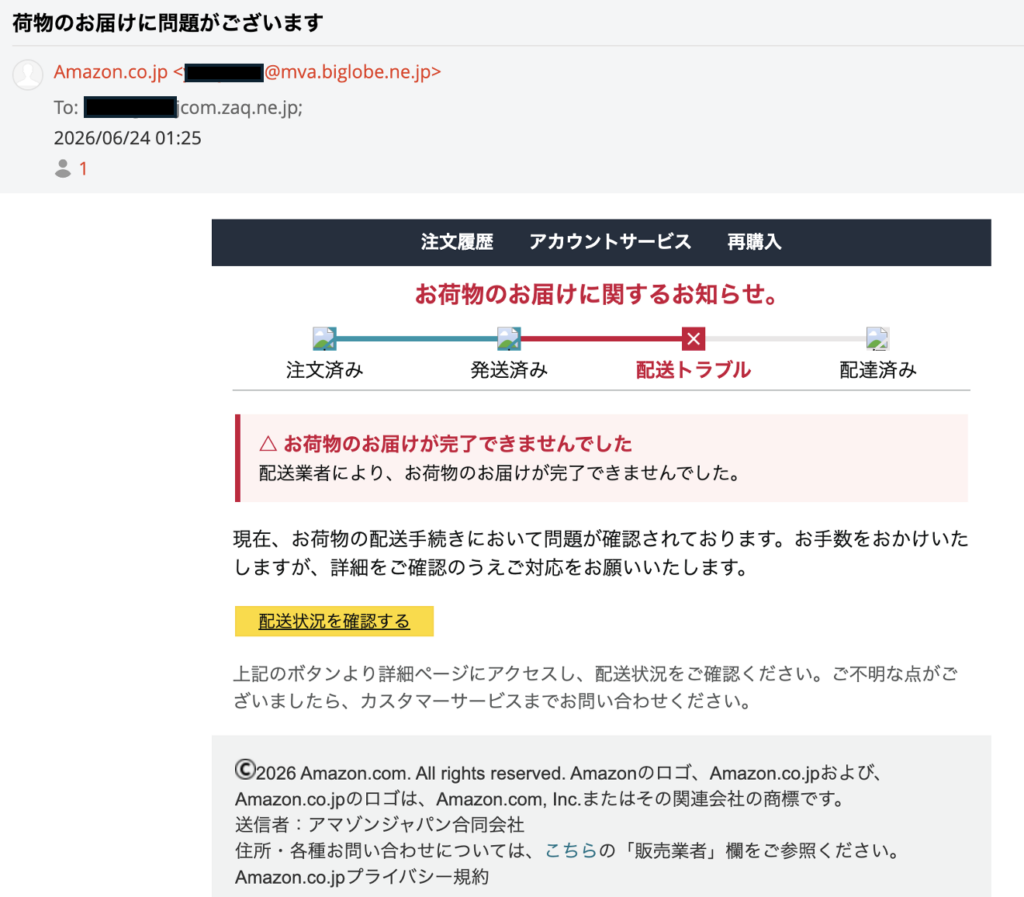Click the red X delivery trouble marker

click(694, 339)
